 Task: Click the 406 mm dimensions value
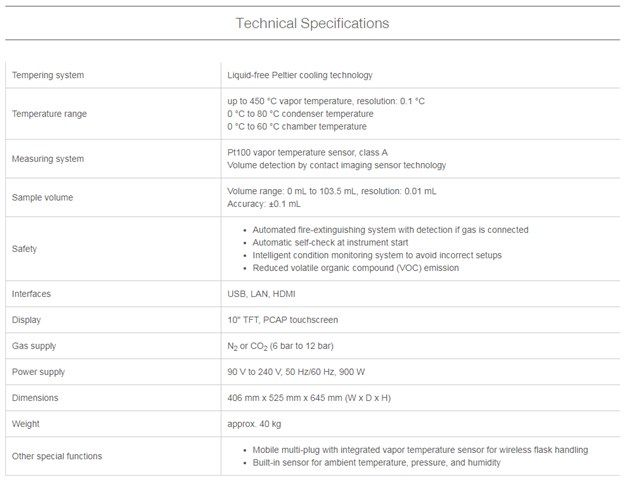(x=309, y=398)
